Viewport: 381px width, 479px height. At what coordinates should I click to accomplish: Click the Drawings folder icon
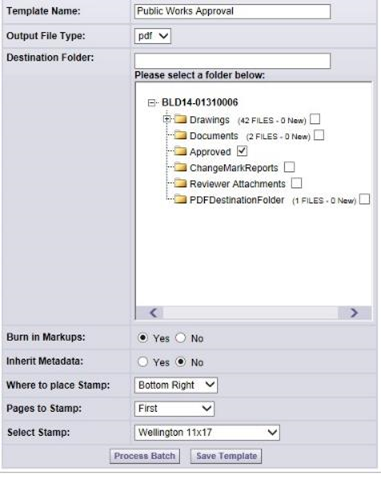[x=180, y=119]
